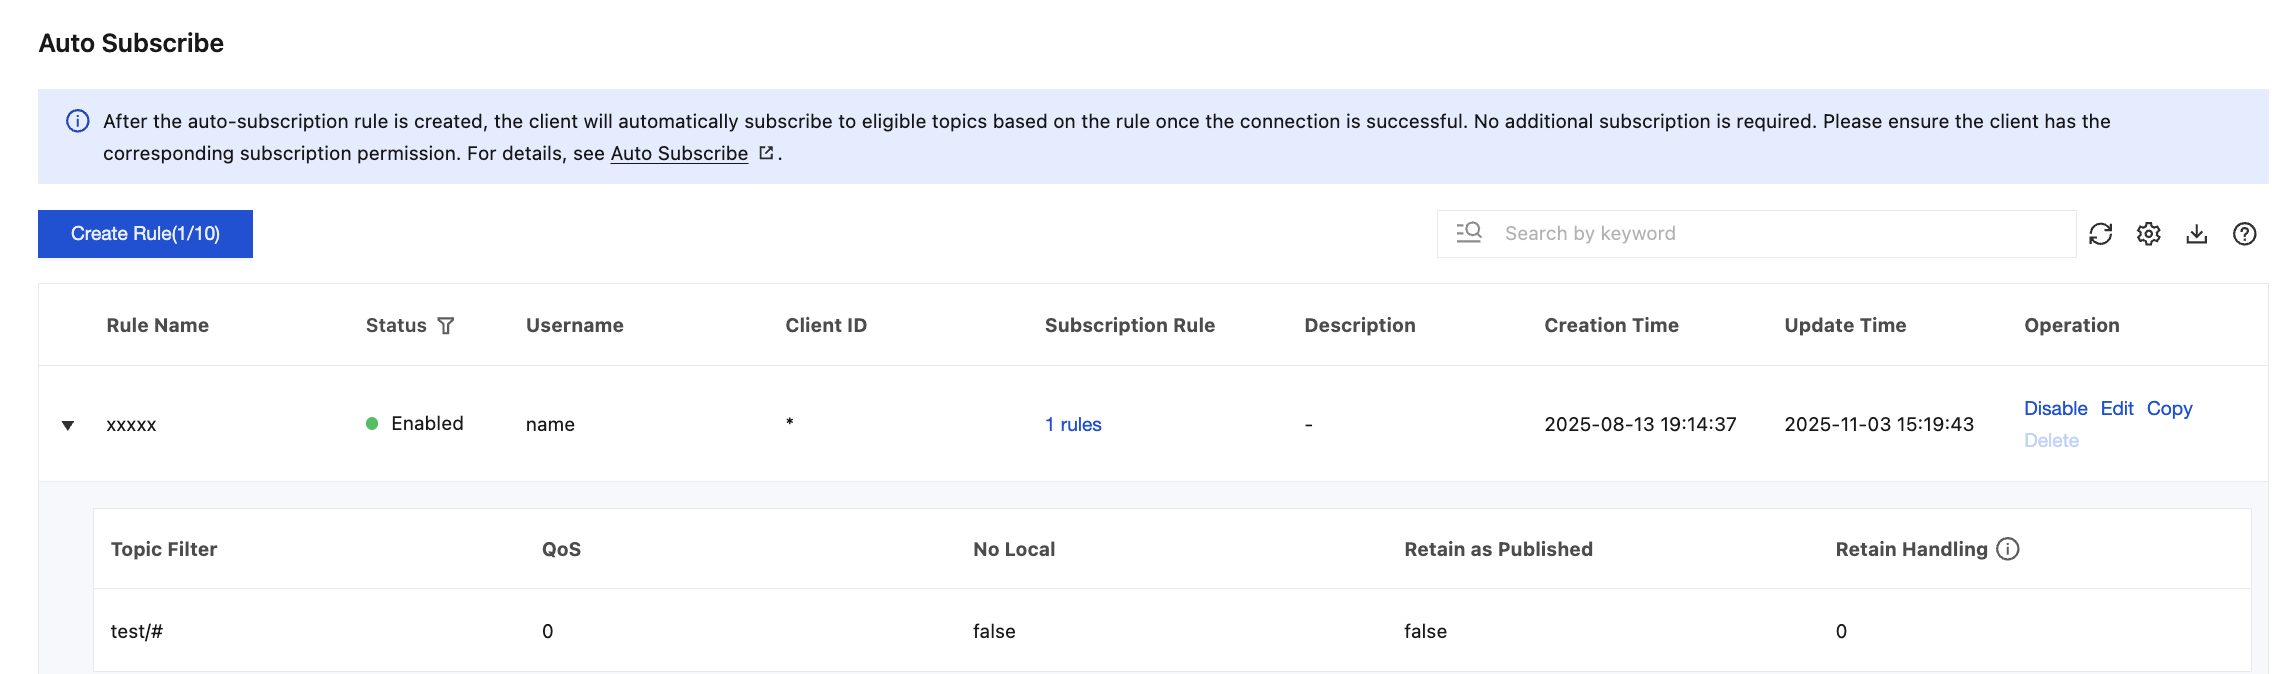This screenshot has width=2272, height=674.
Task: Click the refresh icon
Action: tap(2100, 234)
